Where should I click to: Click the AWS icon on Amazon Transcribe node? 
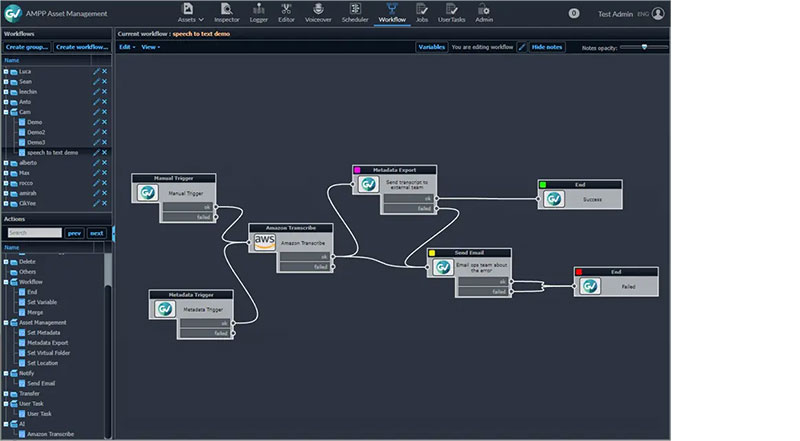coord(264,242)
